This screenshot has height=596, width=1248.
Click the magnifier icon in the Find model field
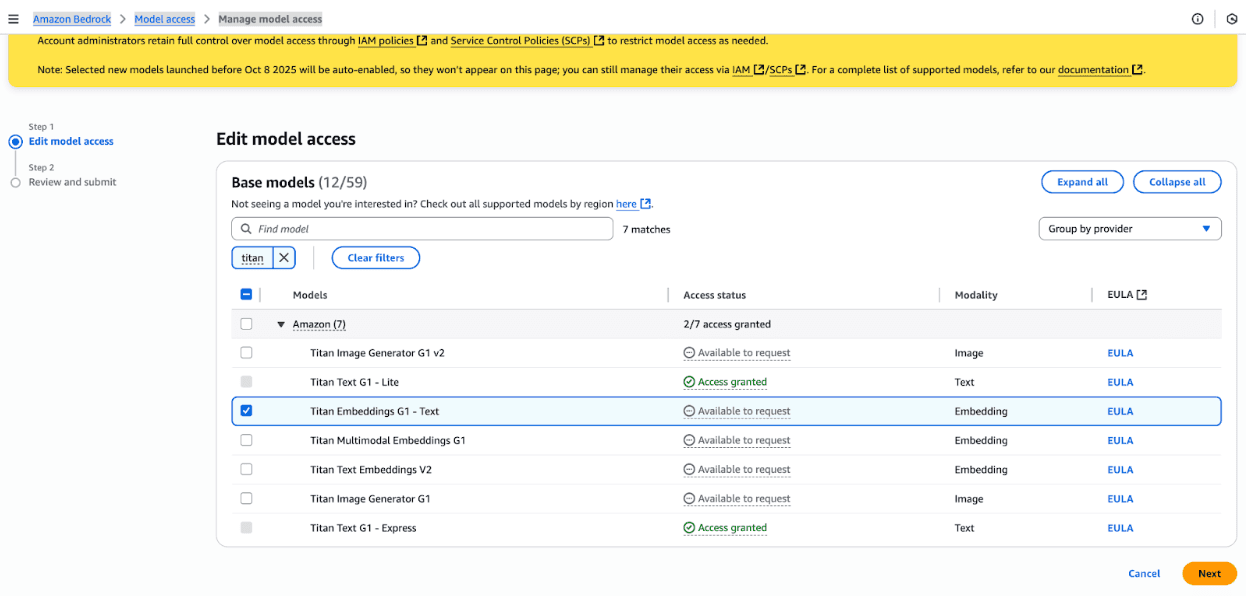pos(244,228)
